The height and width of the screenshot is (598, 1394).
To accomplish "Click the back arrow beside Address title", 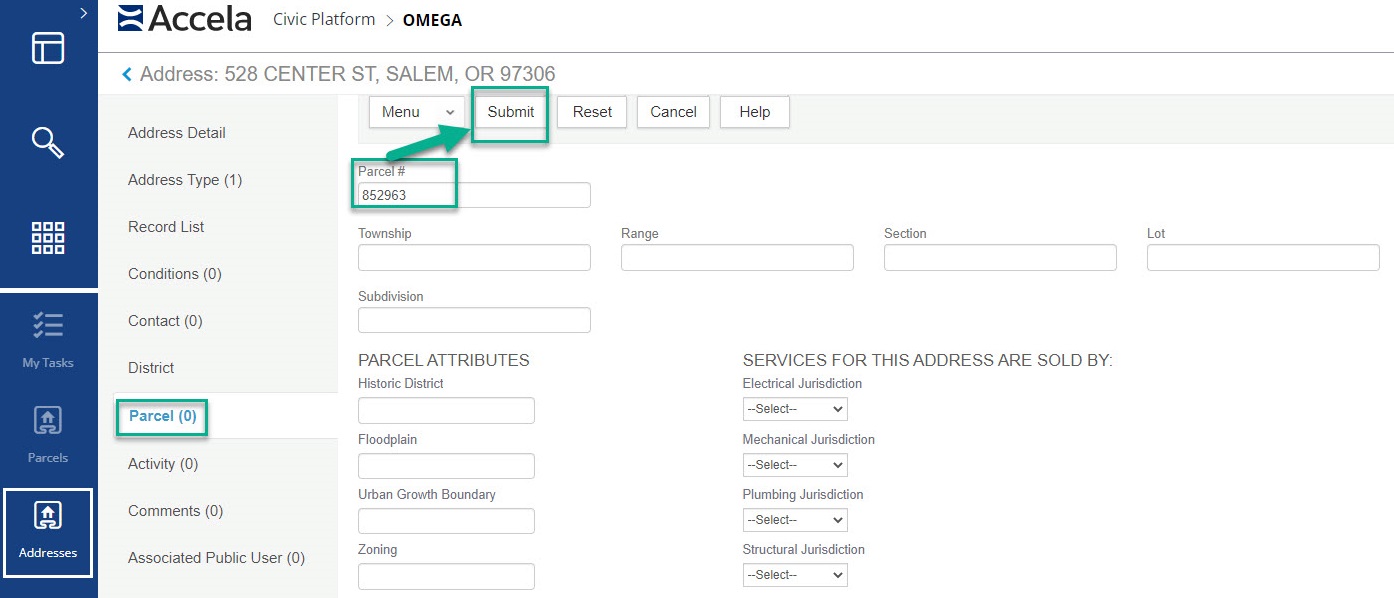I will click(127, 74).
